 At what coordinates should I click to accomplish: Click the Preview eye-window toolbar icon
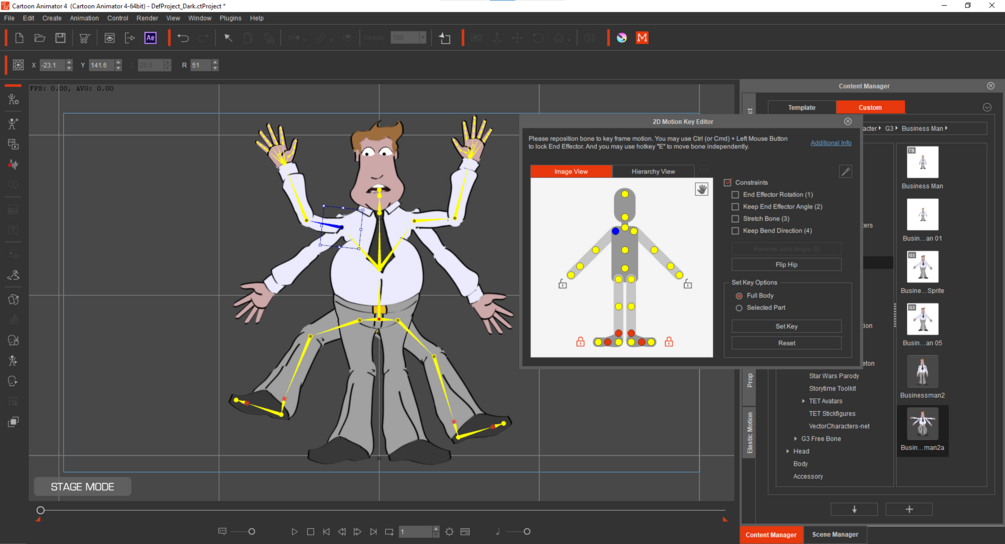click(x=110, y=38)
